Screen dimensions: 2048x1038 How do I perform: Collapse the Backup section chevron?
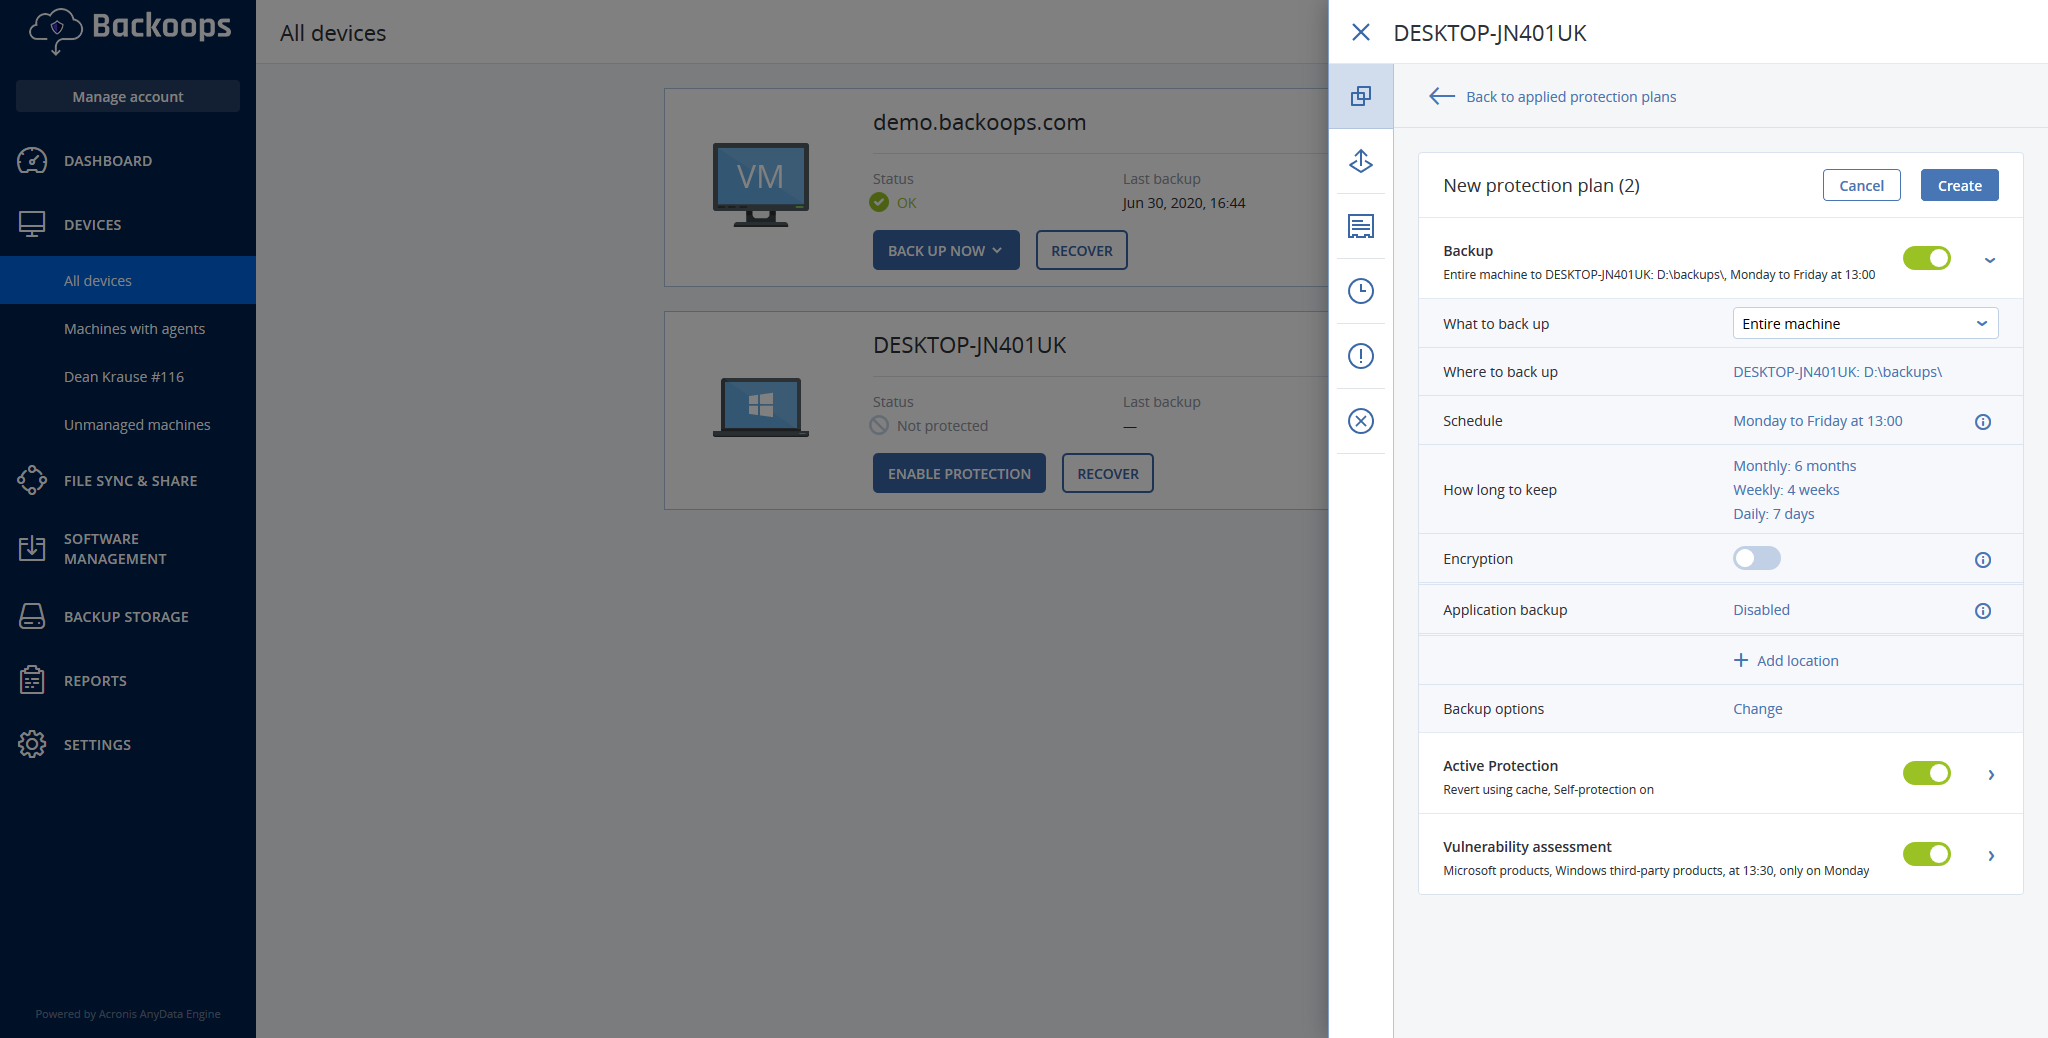click(1990, 260)
